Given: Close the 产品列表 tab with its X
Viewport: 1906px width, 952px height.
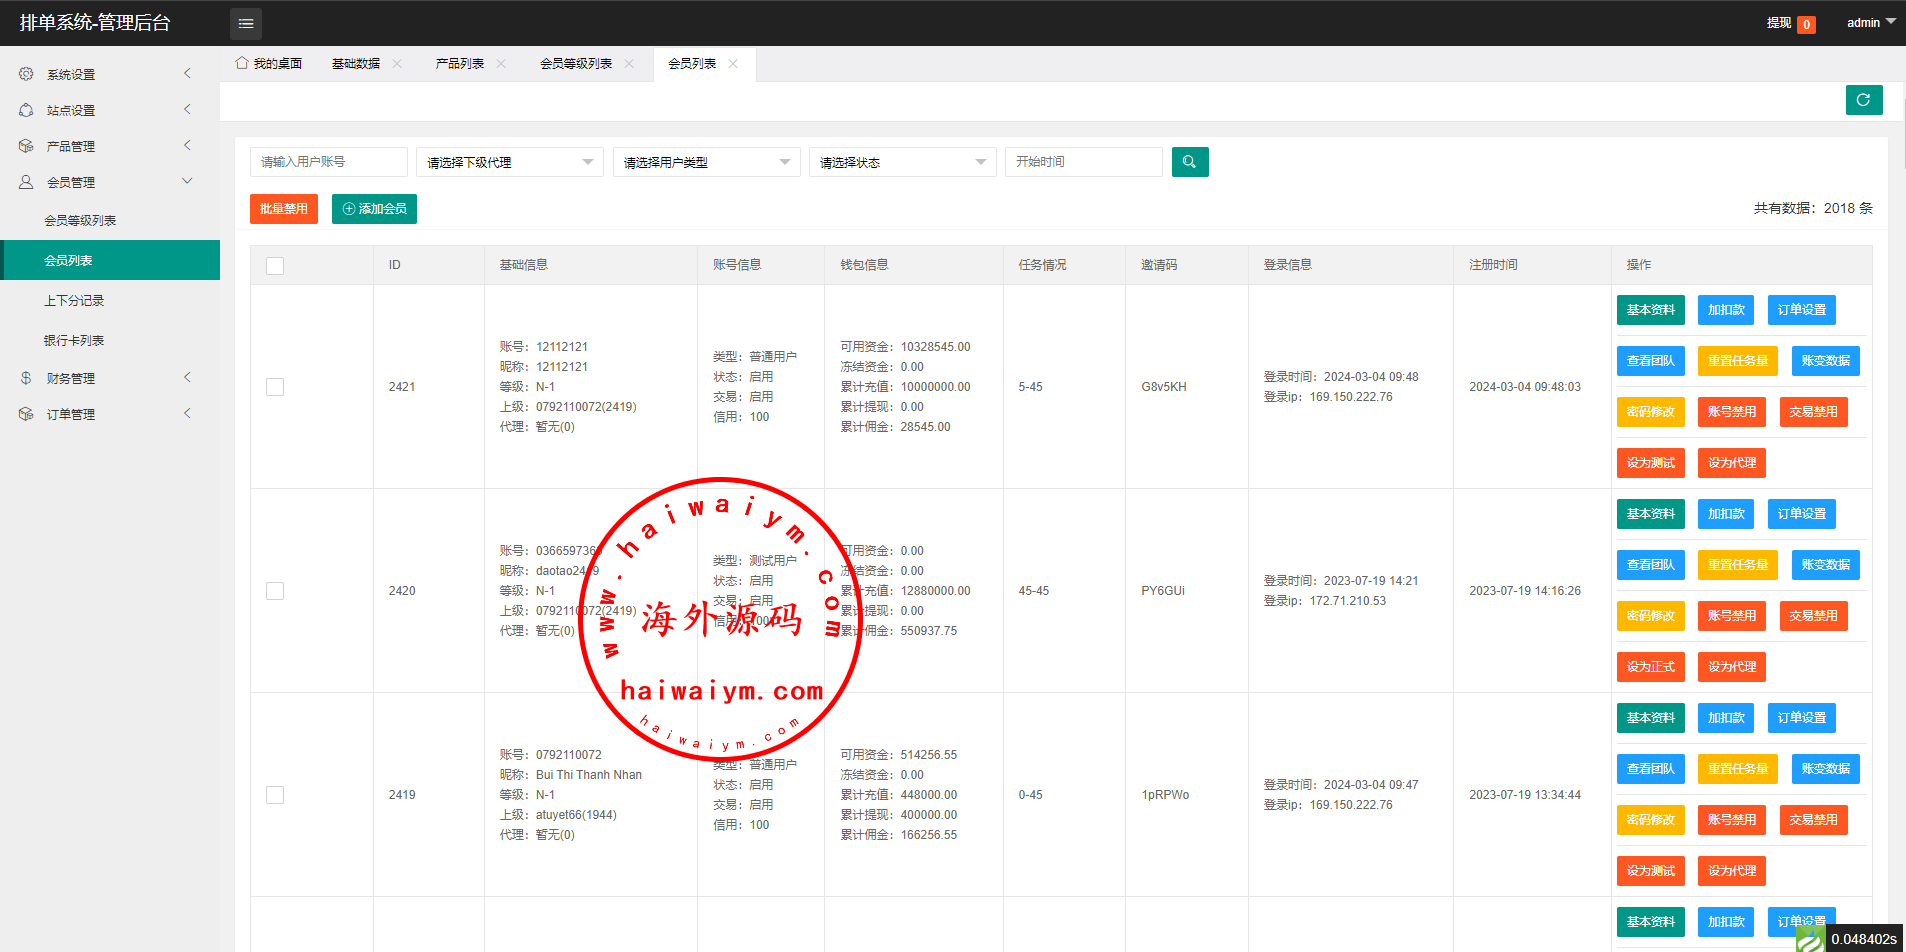Looking at the screenshot, I should pyautogui.click(x=501, y=64).
